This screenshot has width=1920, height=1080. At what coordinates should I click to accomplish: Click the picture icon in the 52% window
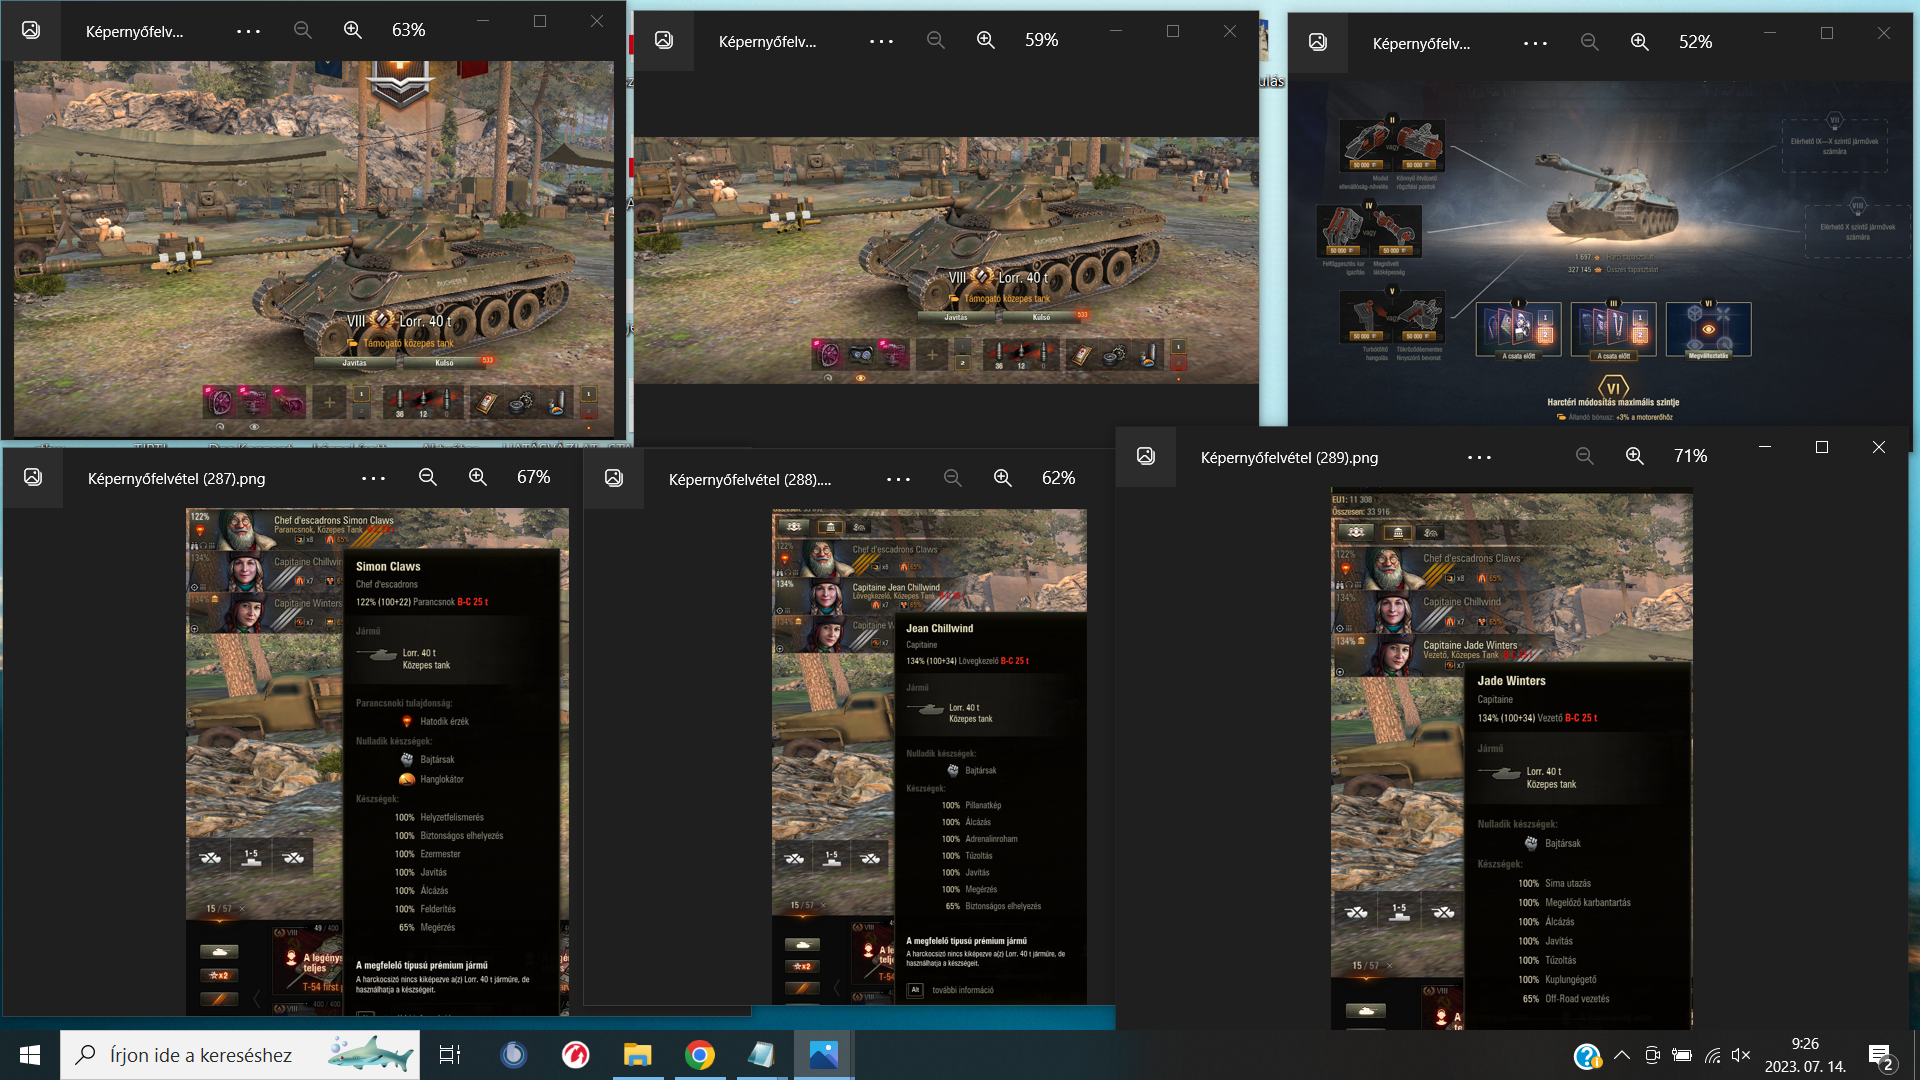click(x=1318, y=42)
